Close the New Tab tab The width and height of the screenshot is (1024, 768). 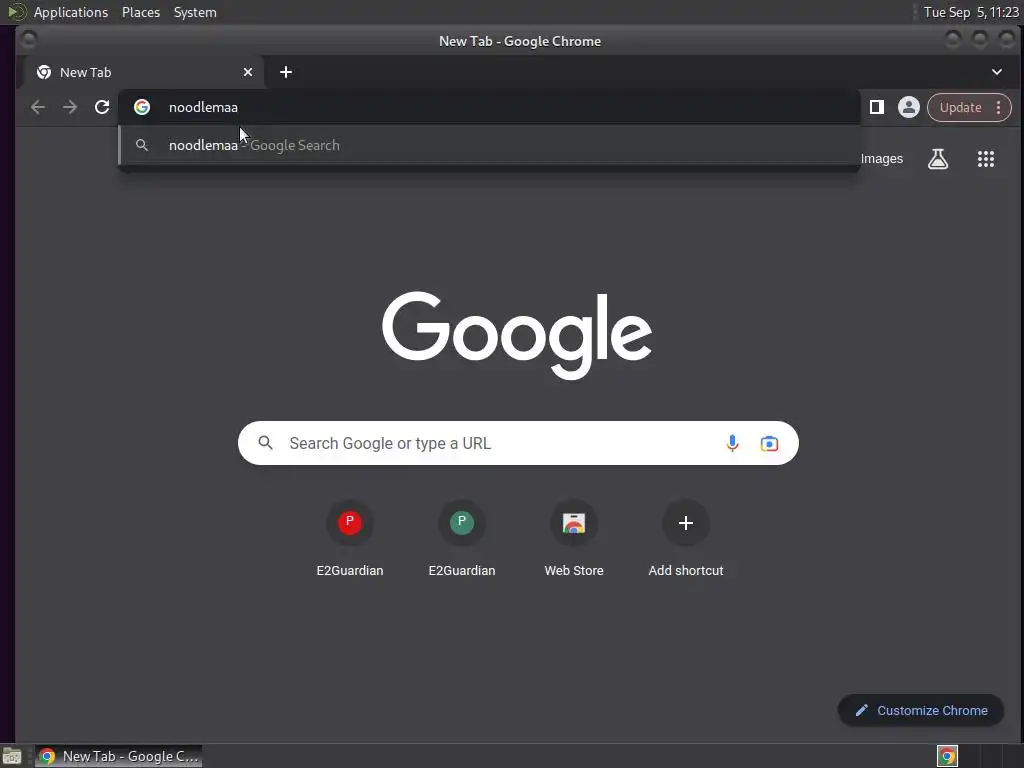(248, 72)
